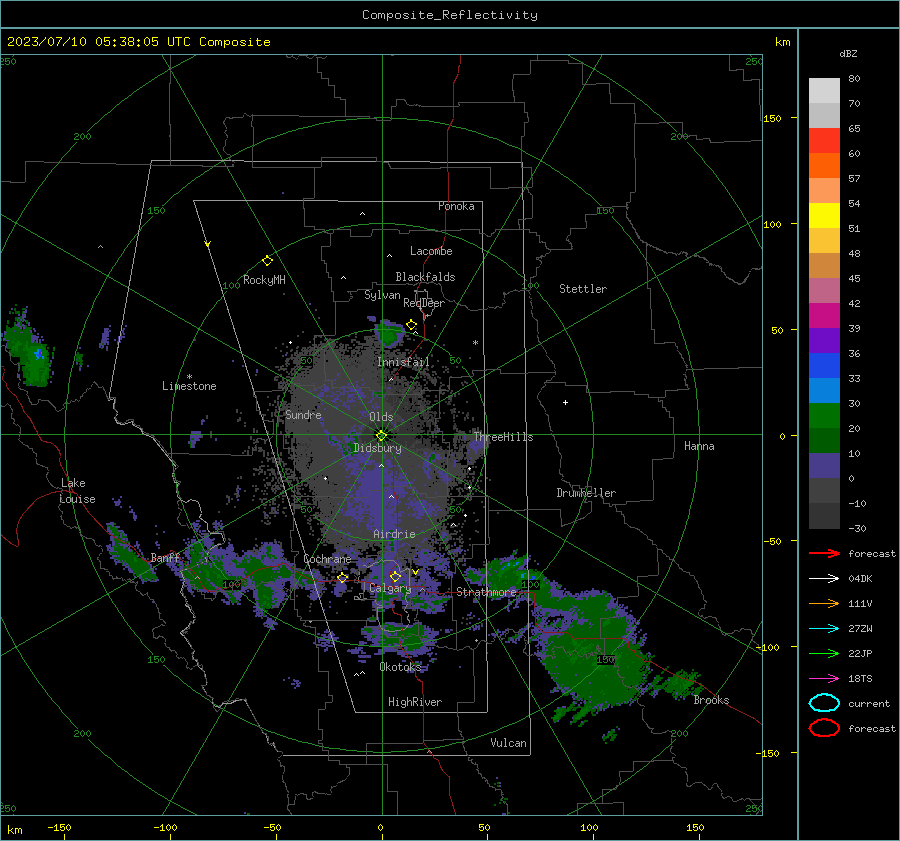Click the Ponoka town label

pos(456,206)
